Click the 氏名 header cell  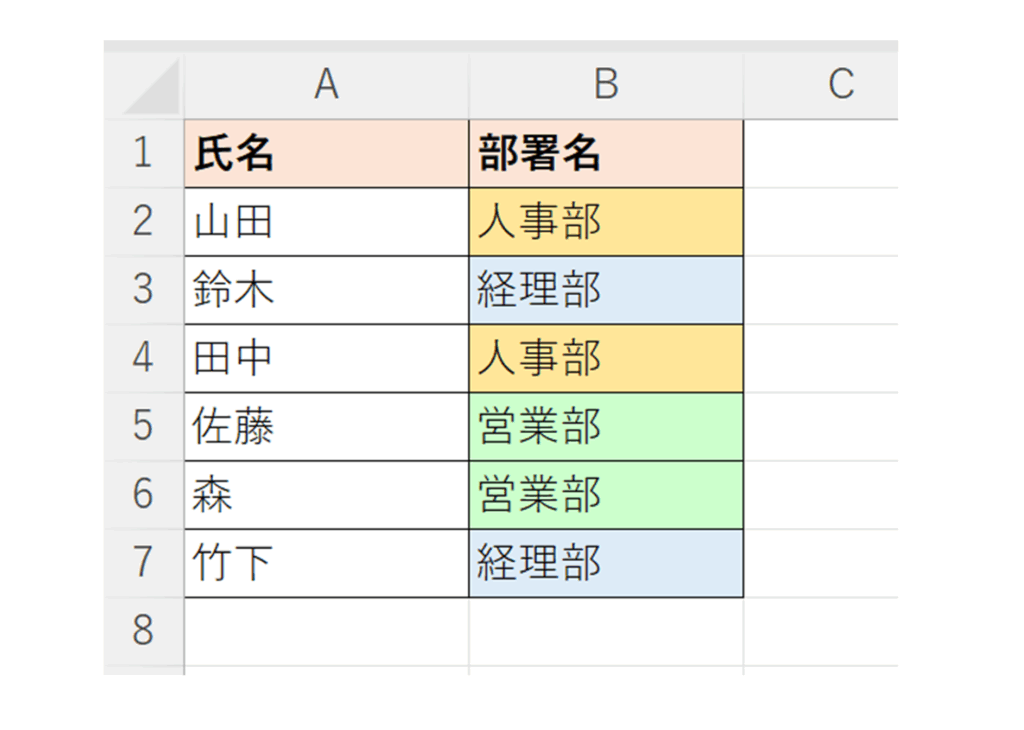[x=326, y=153]
